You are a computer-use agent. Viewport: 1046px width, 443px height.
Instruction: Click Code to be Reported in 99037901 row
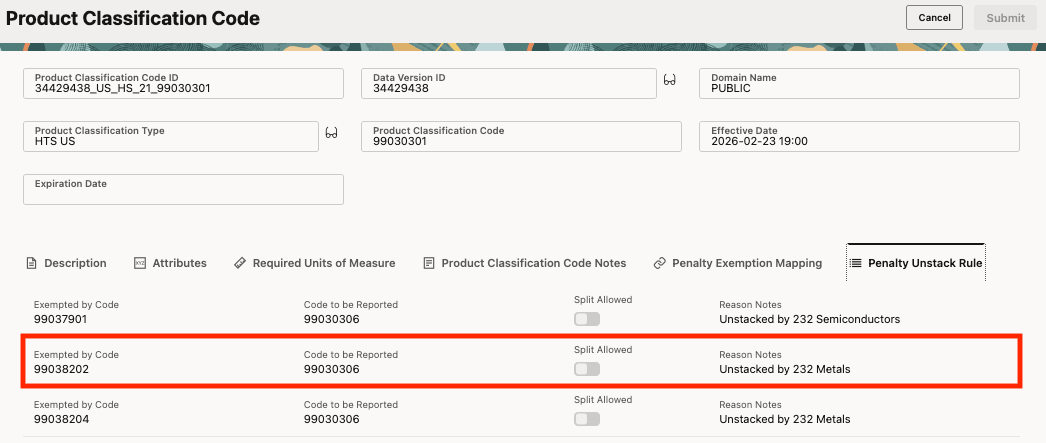[332, 320]
